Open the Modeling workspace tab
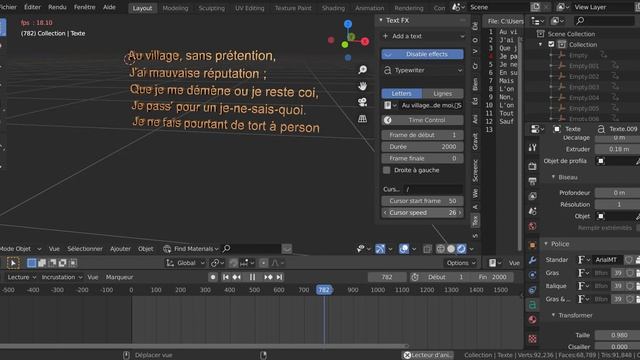The width and height of the screenshot is (640, 360). pos(175,8)
